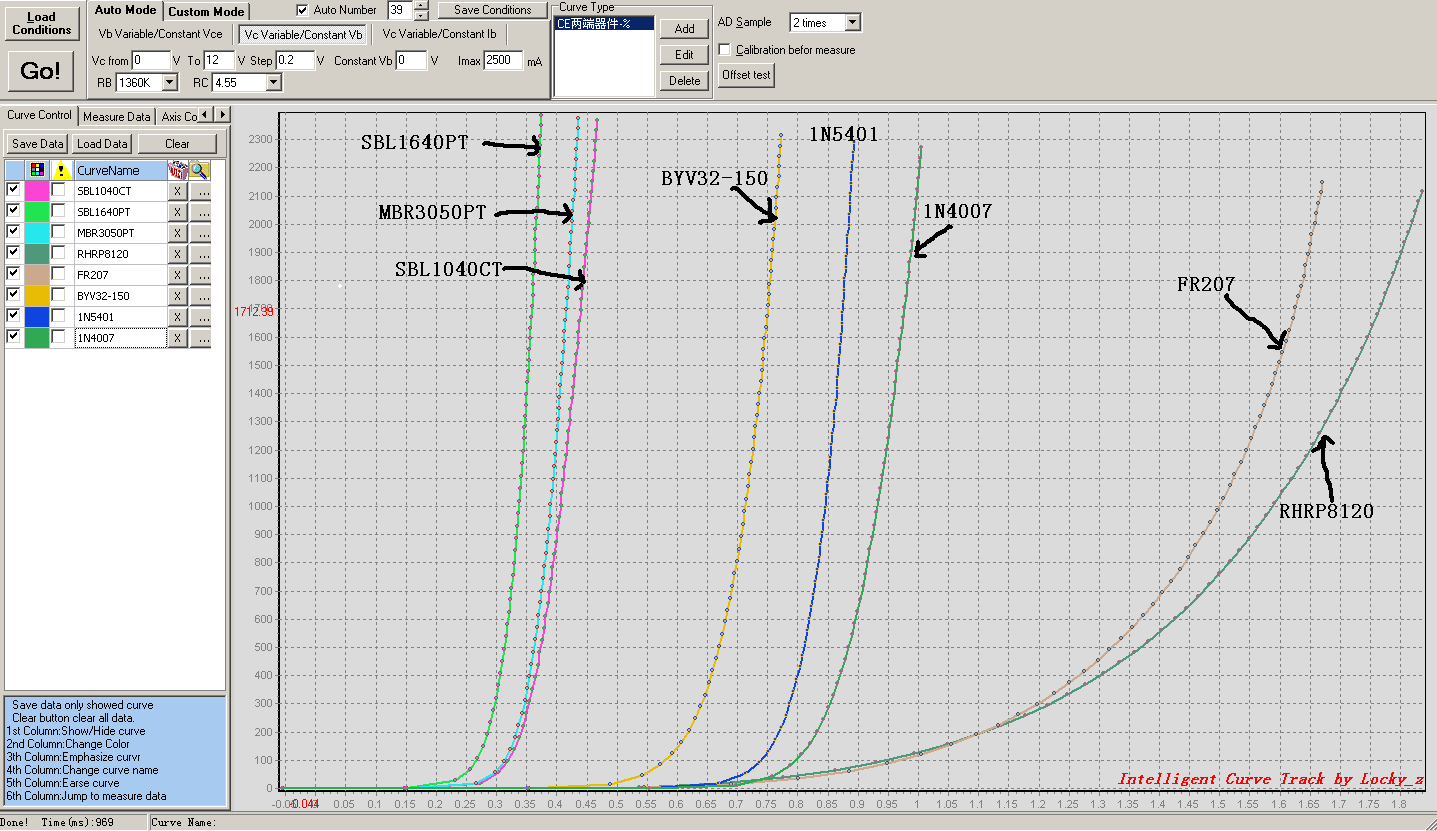This screenshot has height=831, width=1437.
Task: Decrease Auto Number with down spinner
Action: [421, 15]
